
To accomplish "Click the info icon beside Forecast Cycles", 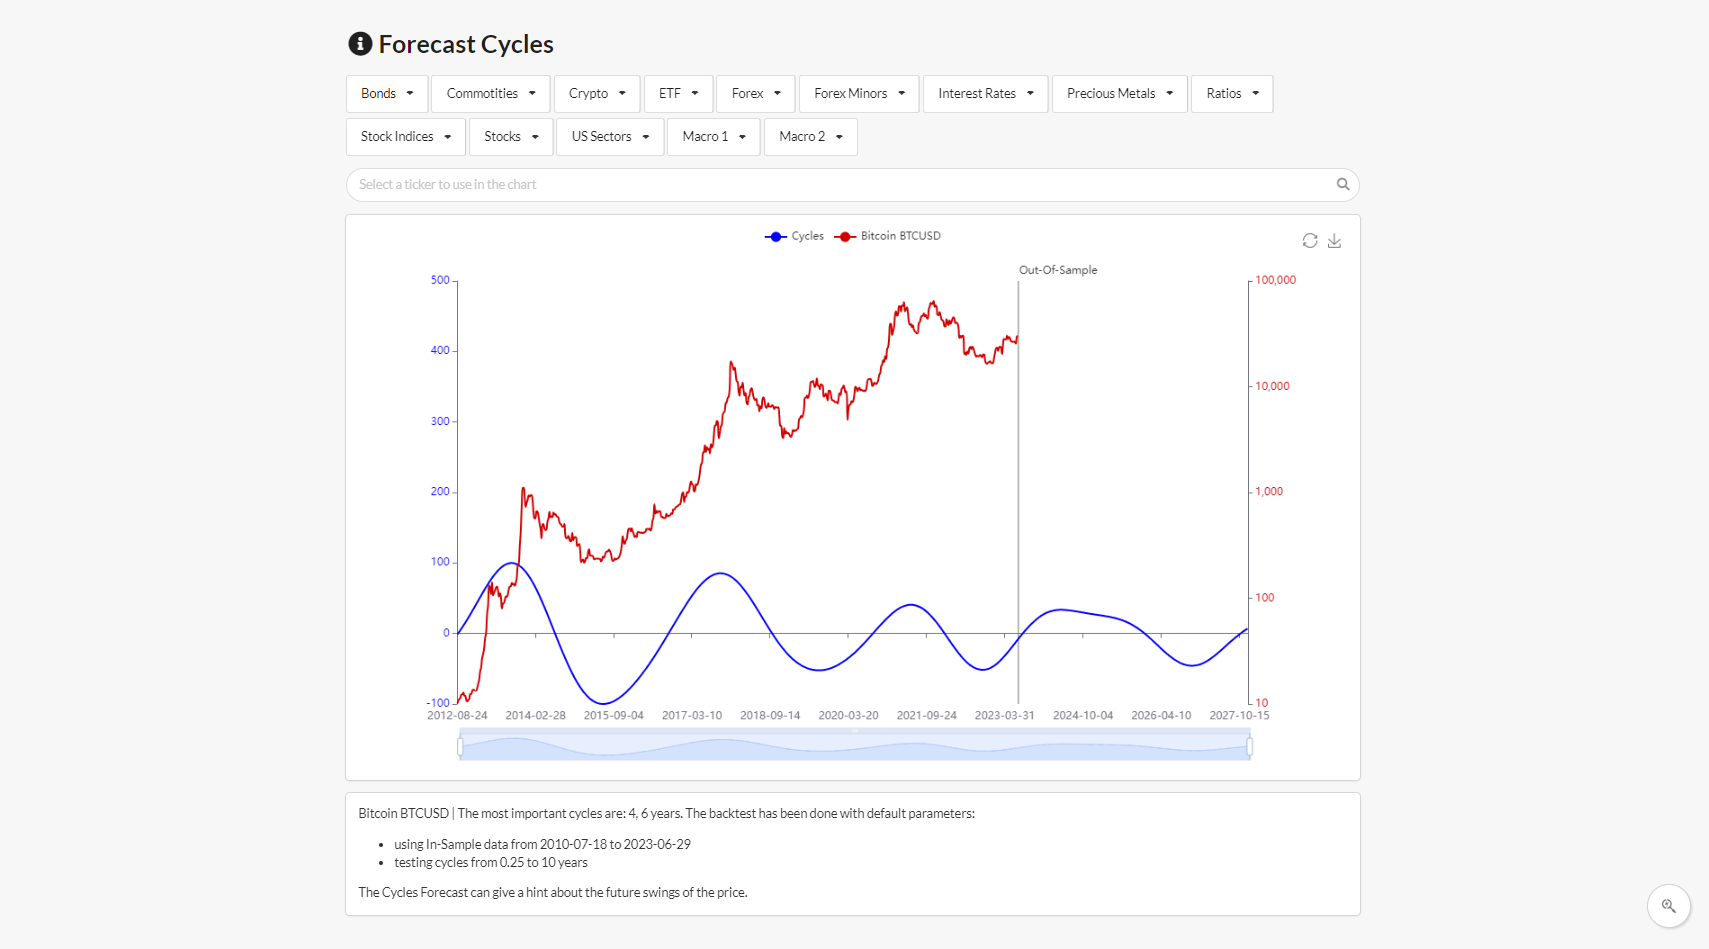I will 359,44.
